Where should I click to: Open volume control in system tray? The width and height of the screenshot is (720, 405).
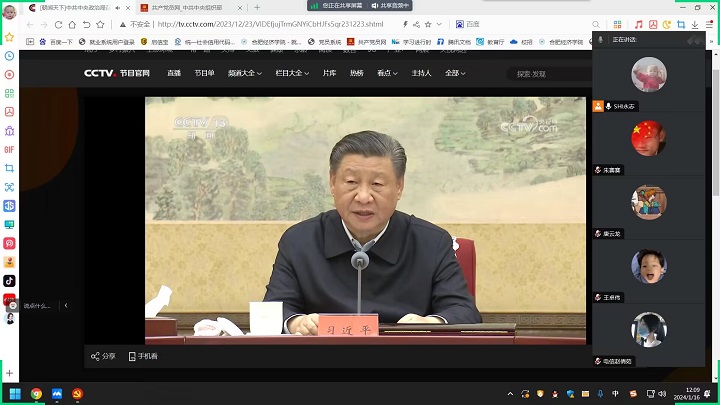coord(662,394)
